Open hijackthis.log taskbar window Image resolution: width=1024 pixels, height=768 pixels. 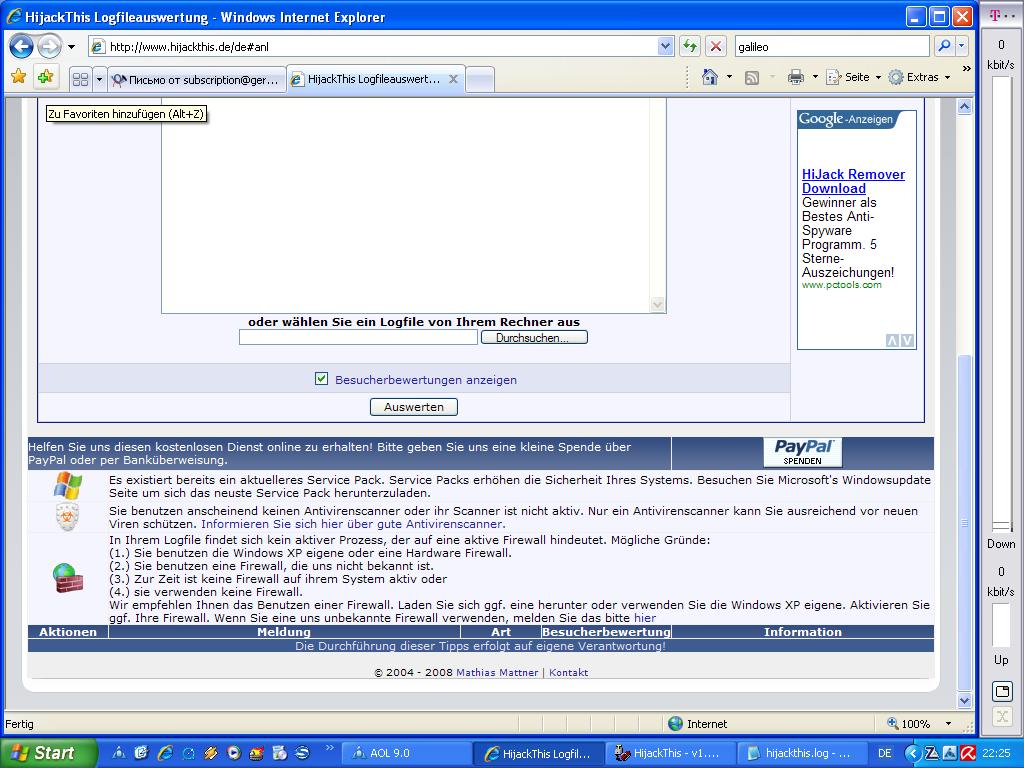click(x=800, y=753)
